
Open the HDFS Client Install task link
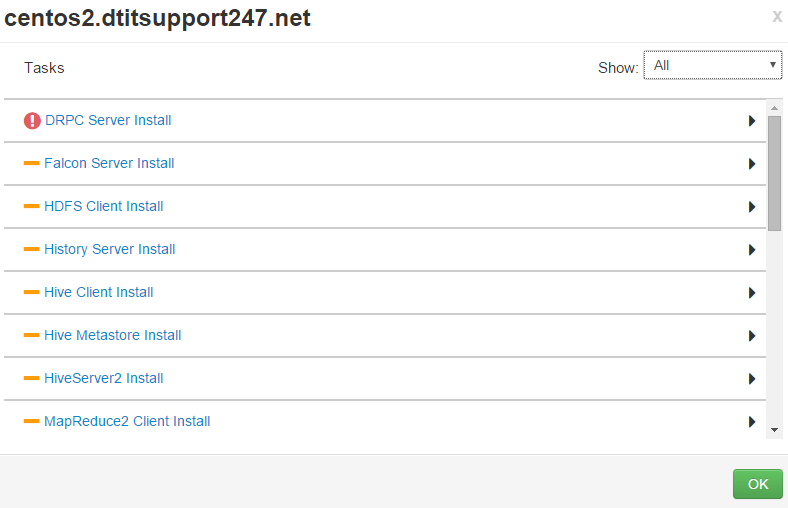point(103,206)
